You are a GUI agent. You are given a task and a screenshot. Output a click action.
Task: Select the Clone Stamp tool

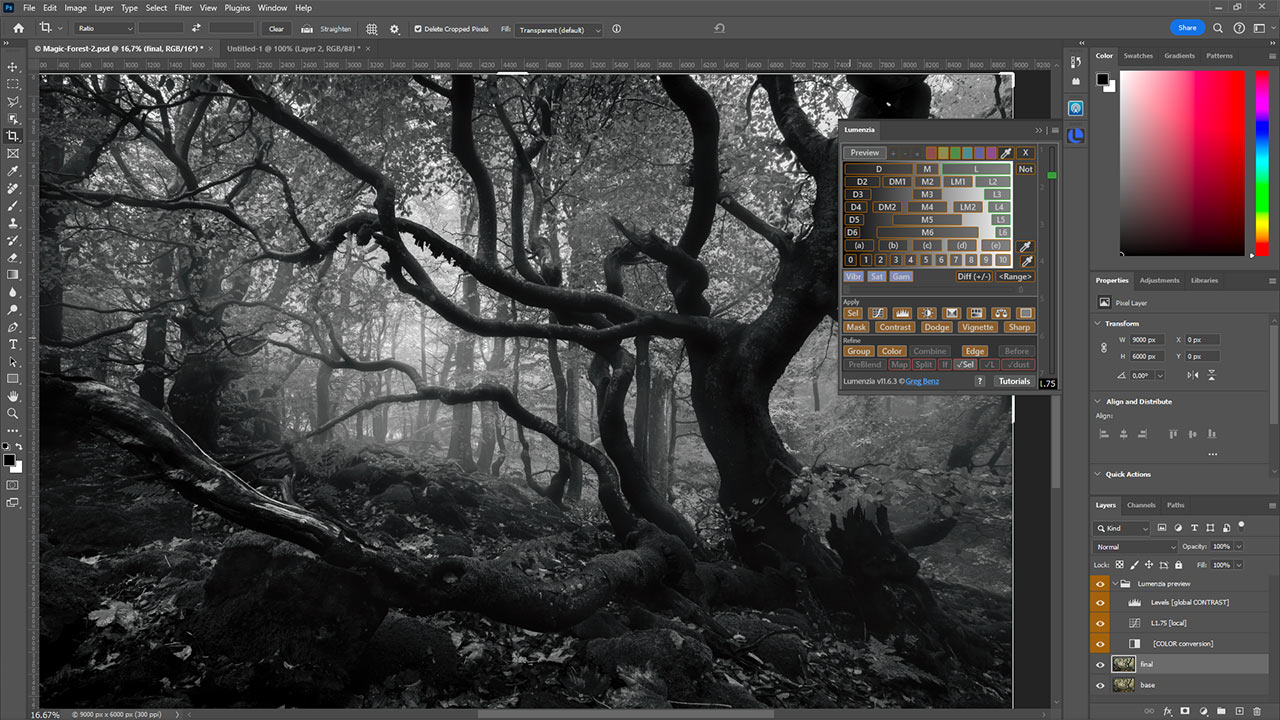point(13,223)
